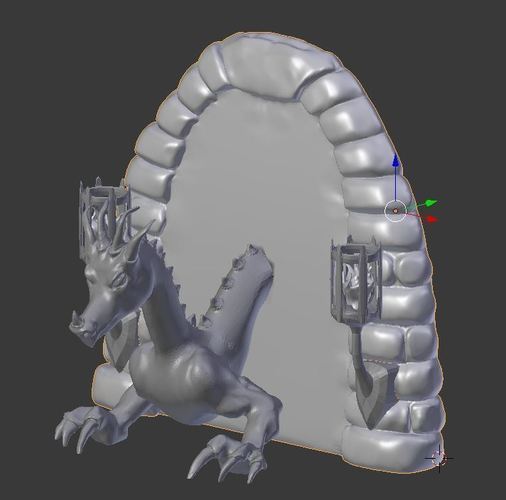Click the red X-axis gizmo arrow
Image resolution: width=506 pixels, height=500 pixels.
(432, 219)
